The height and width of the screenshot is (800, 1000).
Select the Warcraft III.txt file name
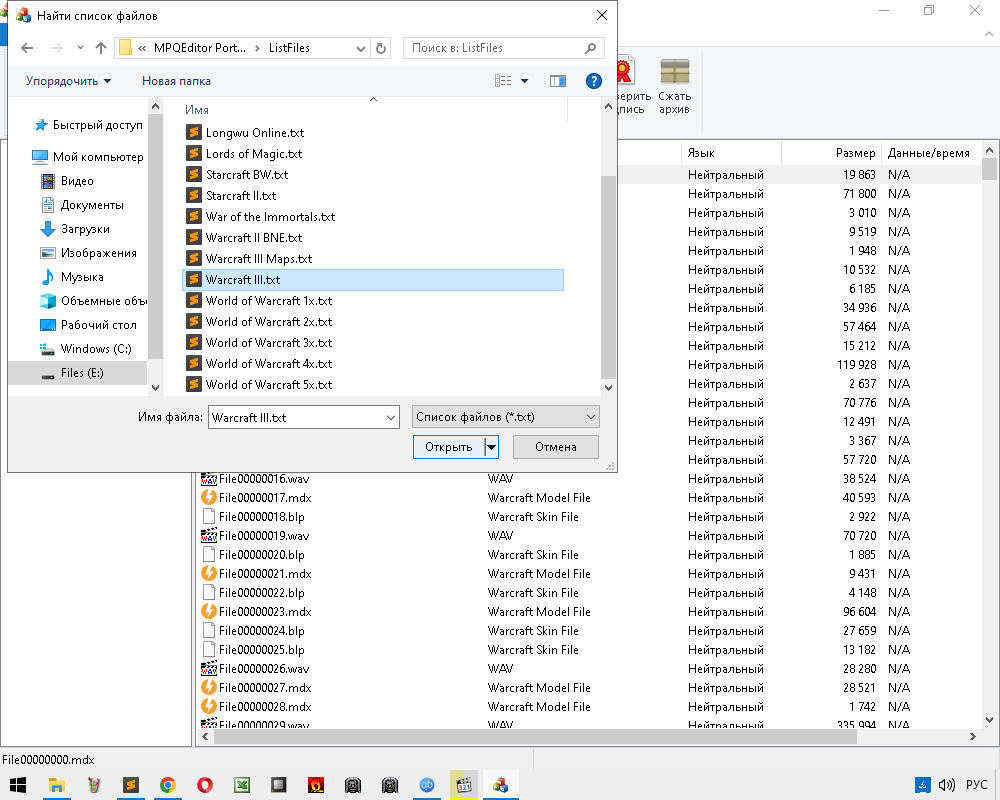[243, 279]
